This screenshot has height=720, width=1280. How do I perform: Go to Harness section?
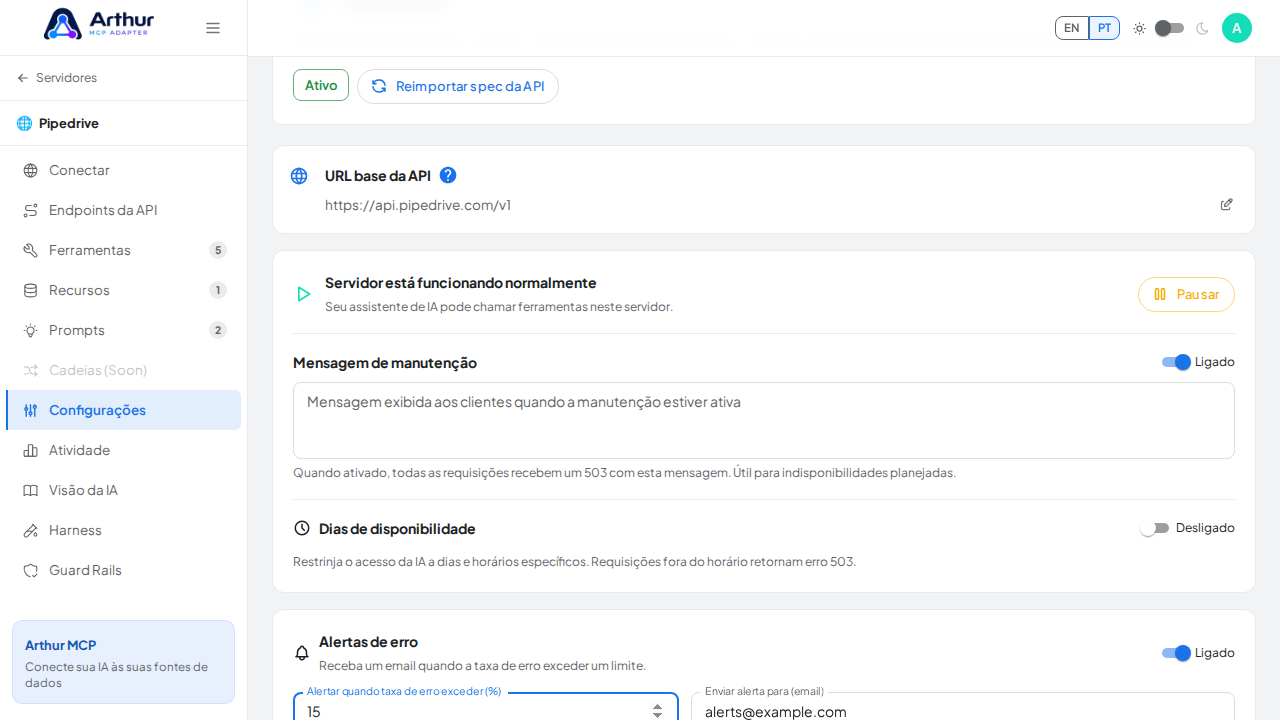click(123, 530)
